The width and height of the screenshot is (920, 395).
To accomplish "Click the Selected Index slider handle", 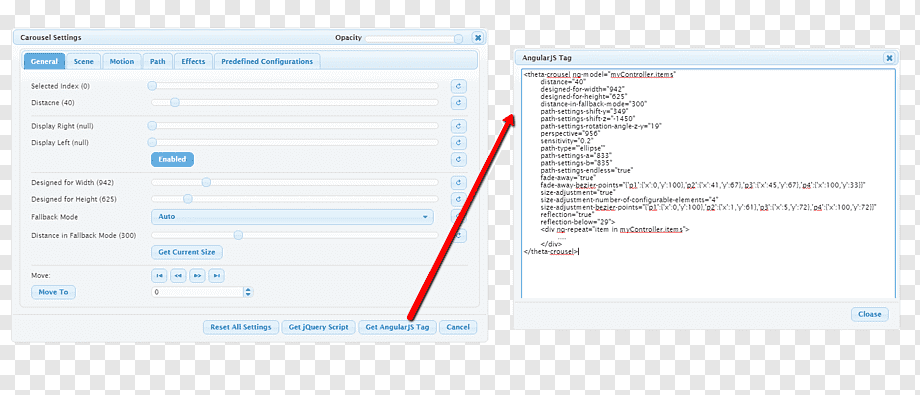I will coord(152,86).
